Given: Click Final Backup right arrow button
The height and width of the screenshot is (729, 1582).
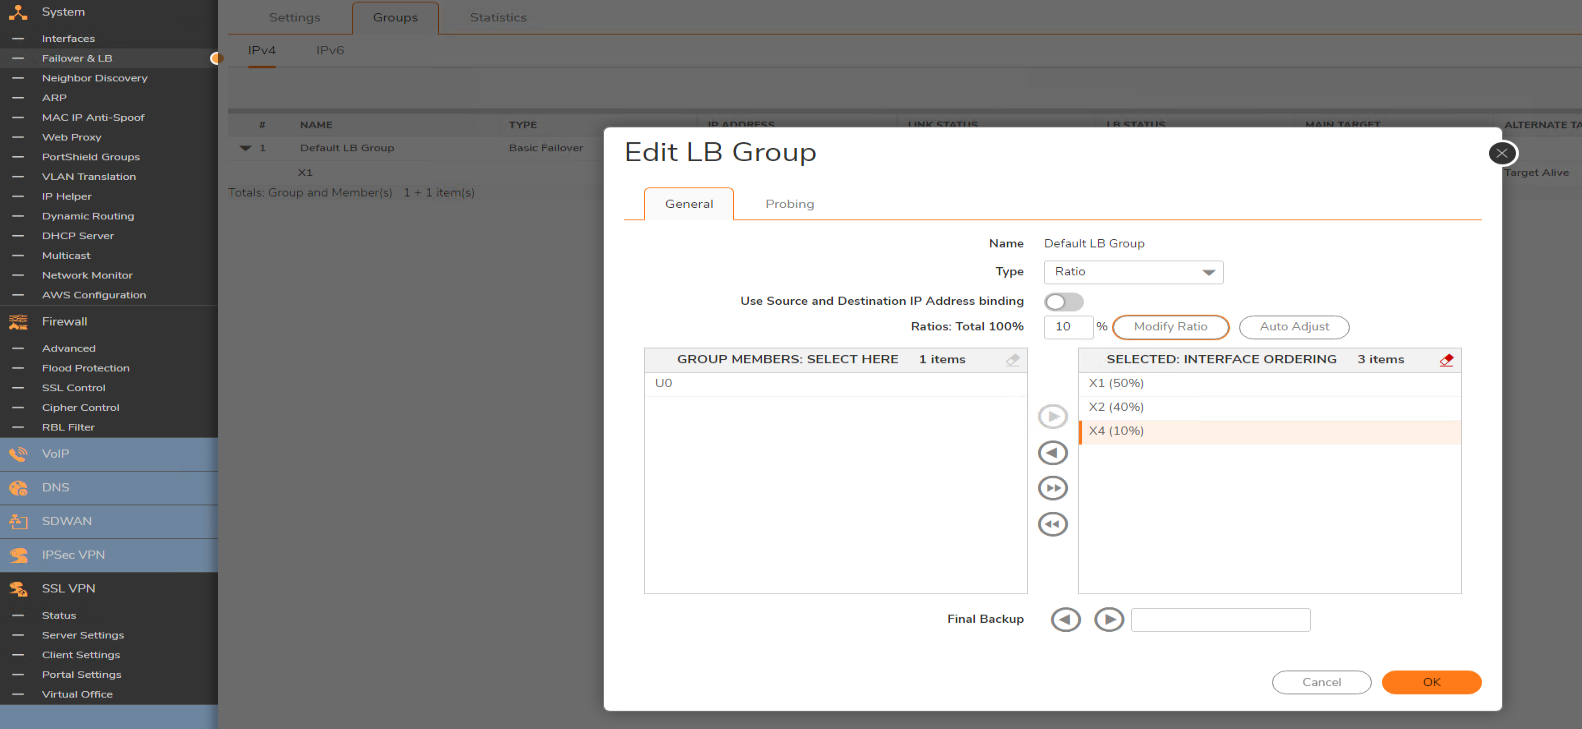Looking at the screenshot, I should point(1109,620).
